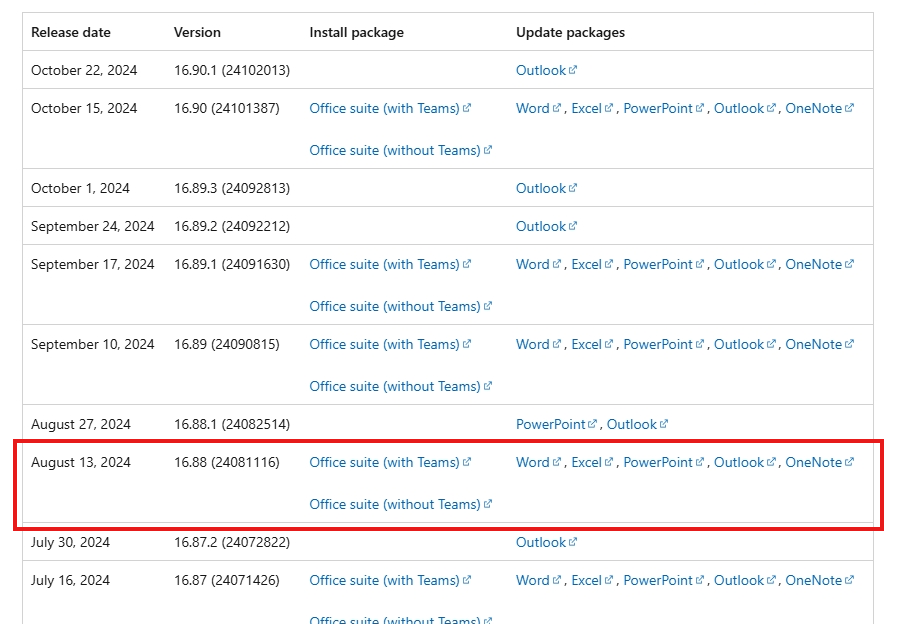Select the date September 24, 2024
Image resolution: width=900 pixels, height=624 pixels.
coord(92,226)
